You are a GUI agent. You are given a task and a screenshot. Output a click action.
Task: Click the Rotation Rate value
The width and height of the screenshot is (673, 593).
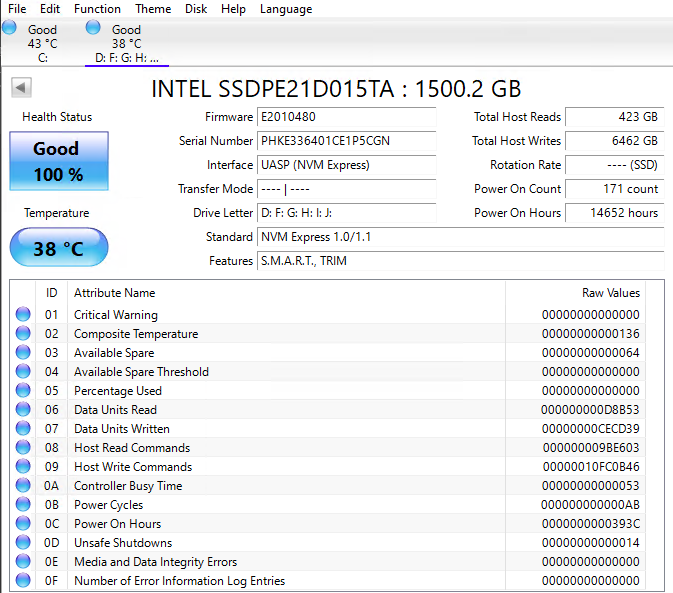(x=615, y=165)
